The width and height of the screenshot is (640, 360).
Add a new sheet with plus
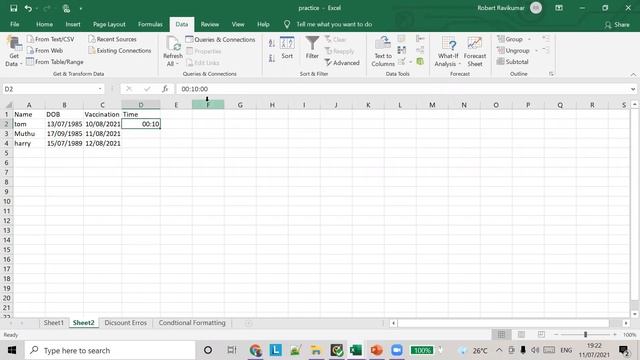(x=248, y=323)
